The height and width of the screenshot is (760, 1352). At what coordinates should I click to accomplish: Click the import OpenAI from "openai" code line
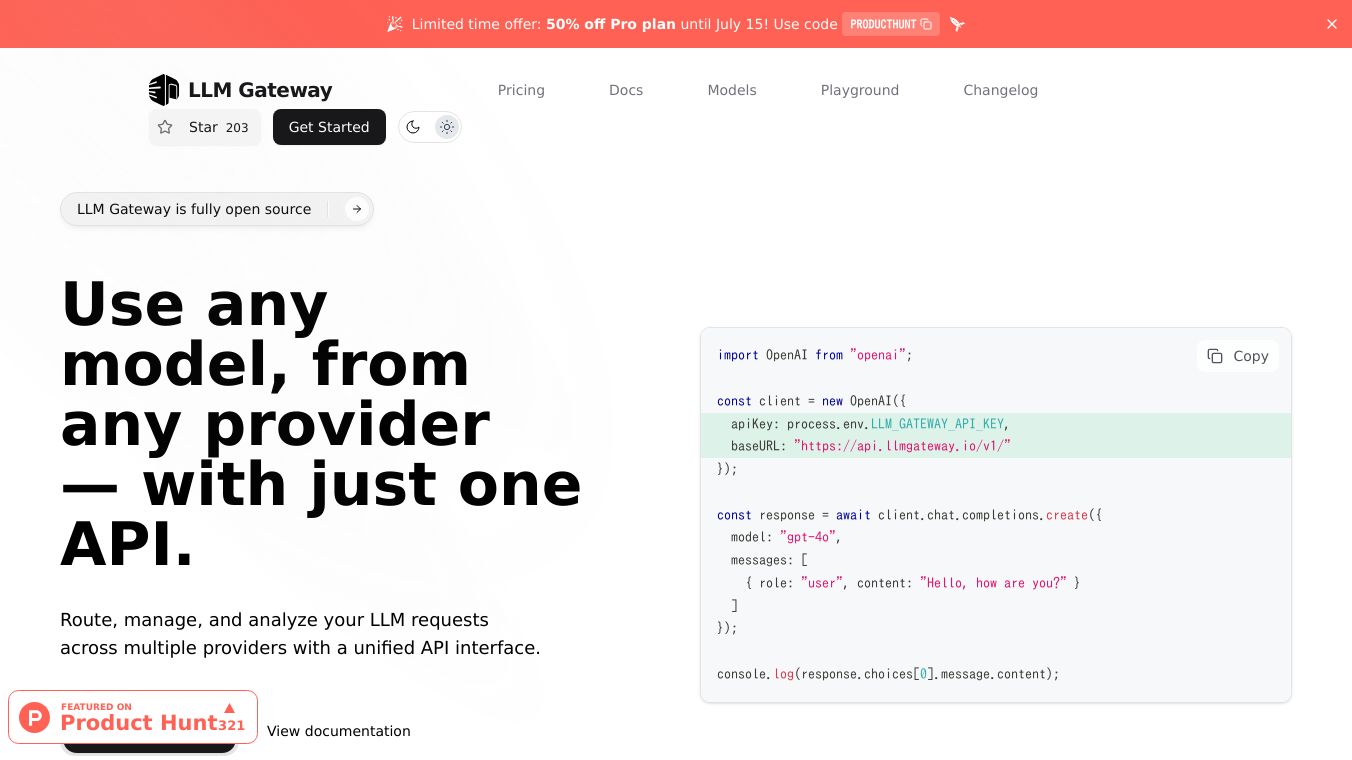pos(815,355)
